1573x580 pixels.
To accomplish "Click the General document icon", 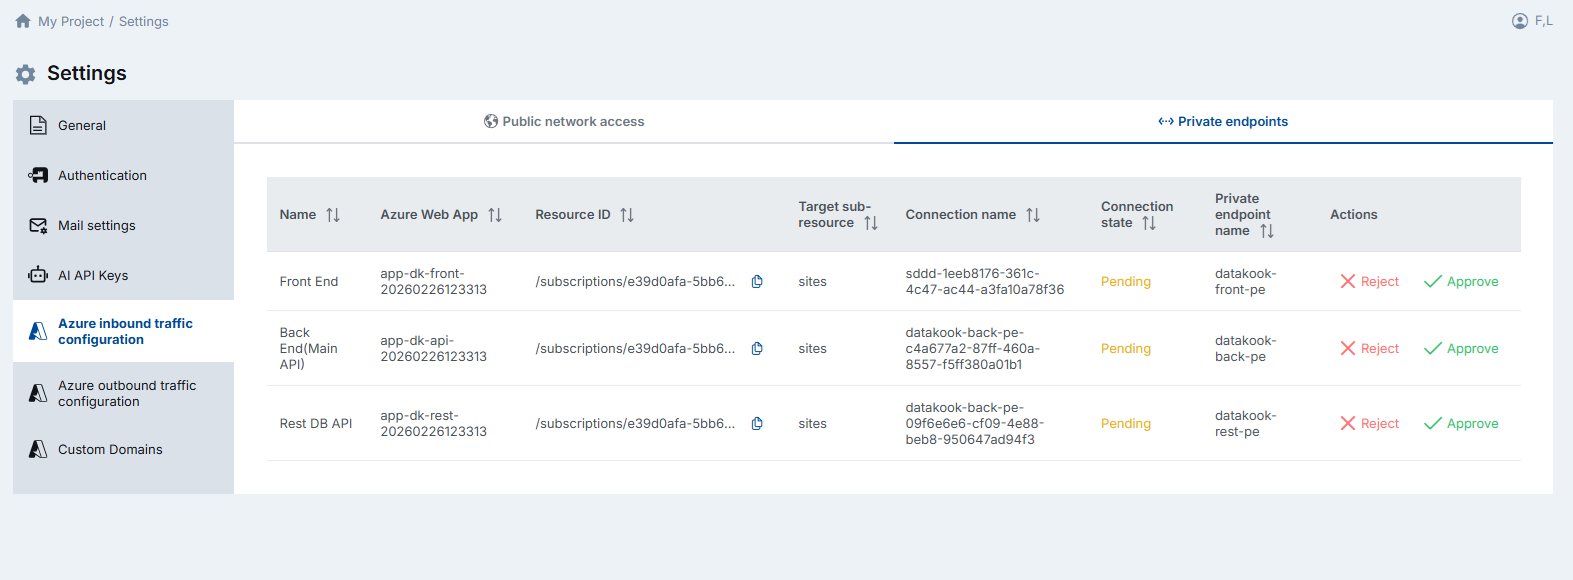I will [x=38, y=125].
